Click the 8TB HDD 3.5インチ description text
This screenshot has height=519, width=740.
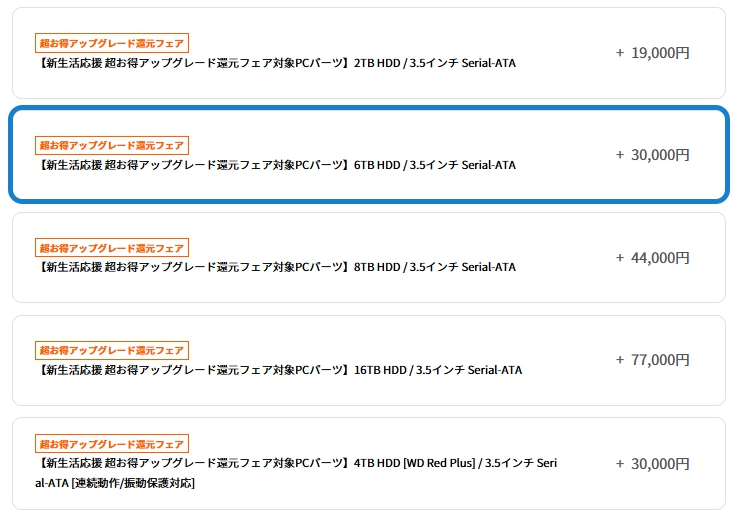click(x=277, y=267)
